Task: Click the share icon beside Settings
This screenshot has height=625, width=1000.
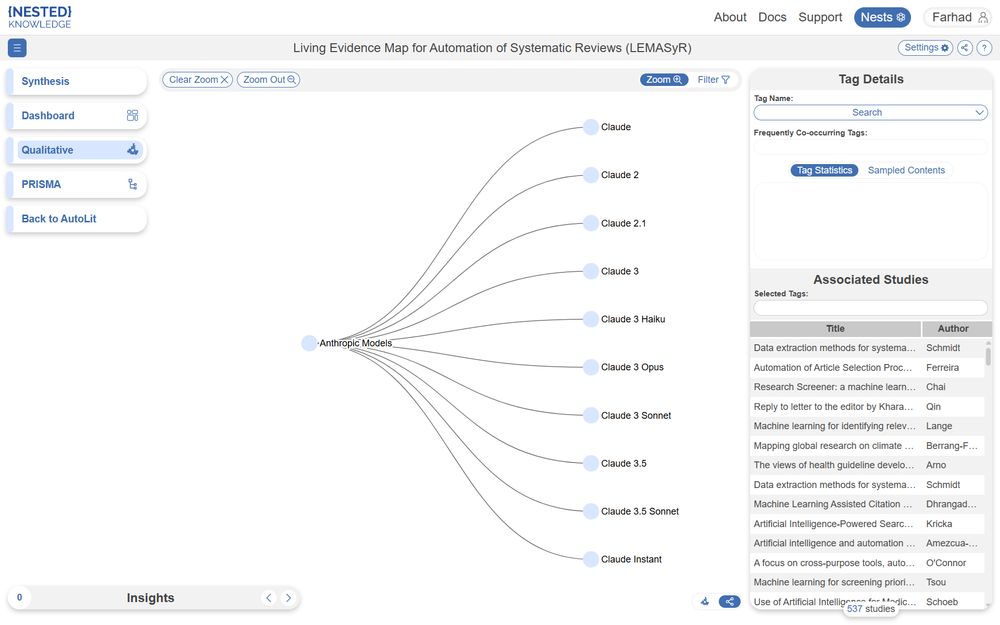Action: 965,48
